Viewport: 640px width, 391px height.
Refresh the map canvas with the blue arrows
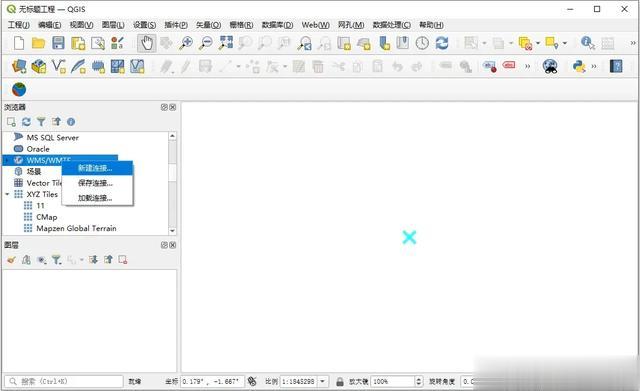coord(442,43)
